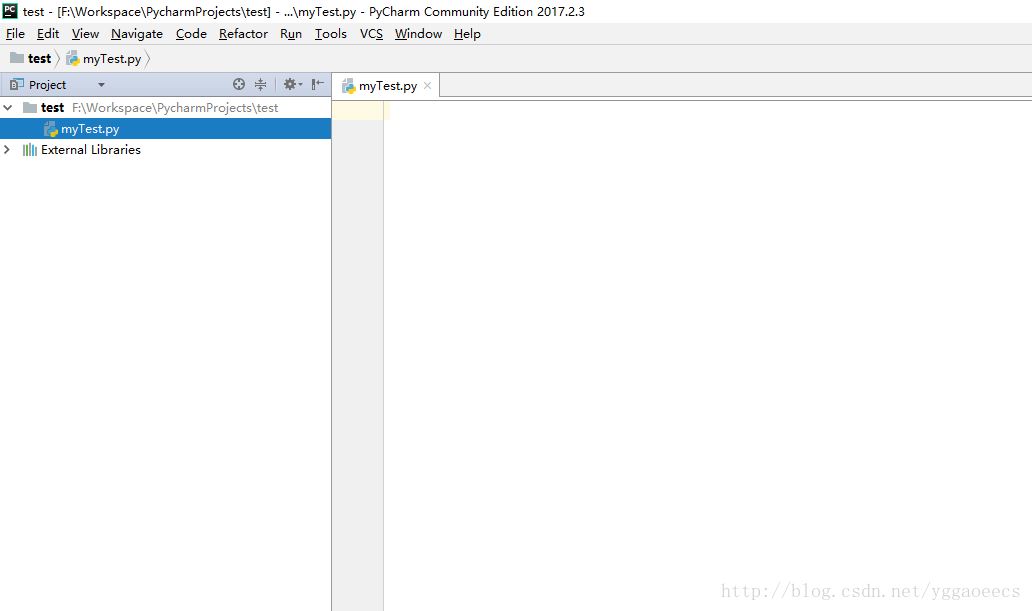Click the editor gutter at line one
Image resolution: width=1032 pixels, height=611 pixels.
click(358, 110)
